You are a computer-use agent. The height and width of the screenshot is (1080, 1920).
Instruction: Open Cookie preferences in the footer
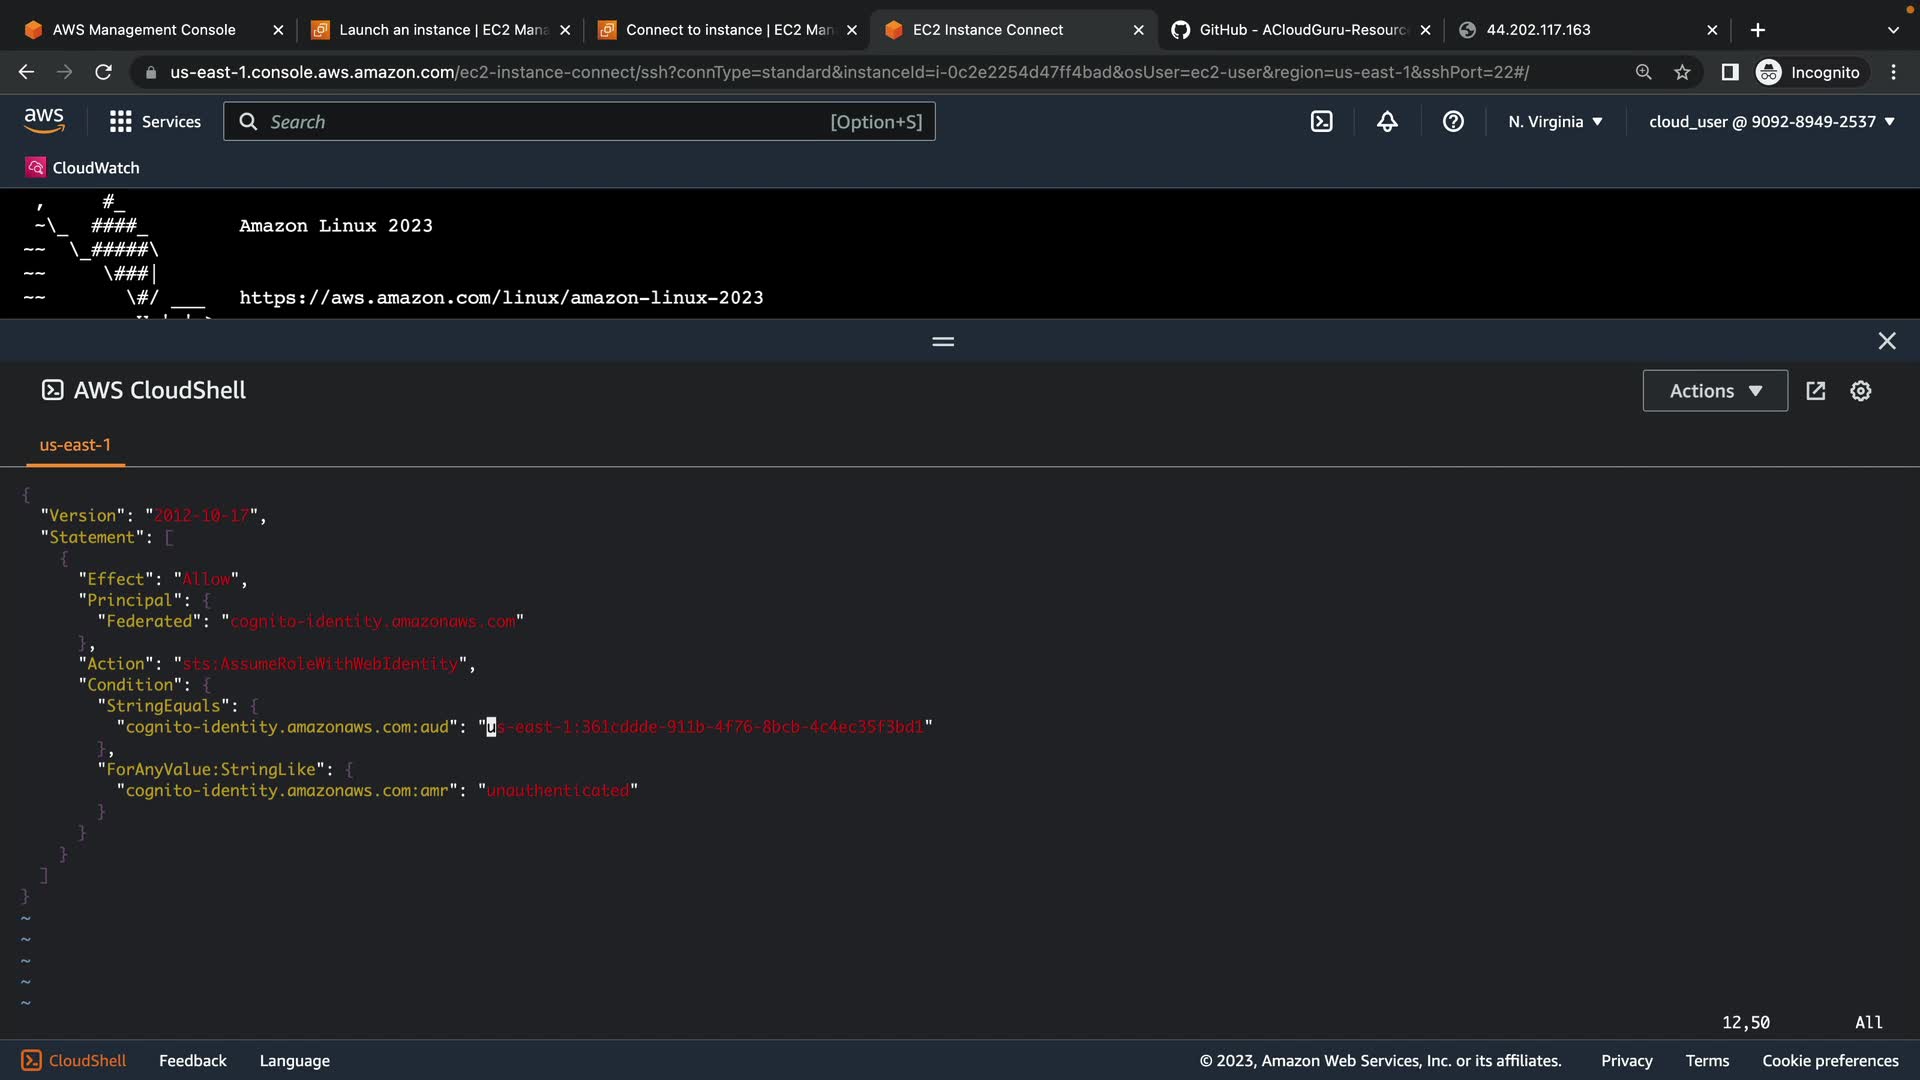(x=1829, y=1061)
